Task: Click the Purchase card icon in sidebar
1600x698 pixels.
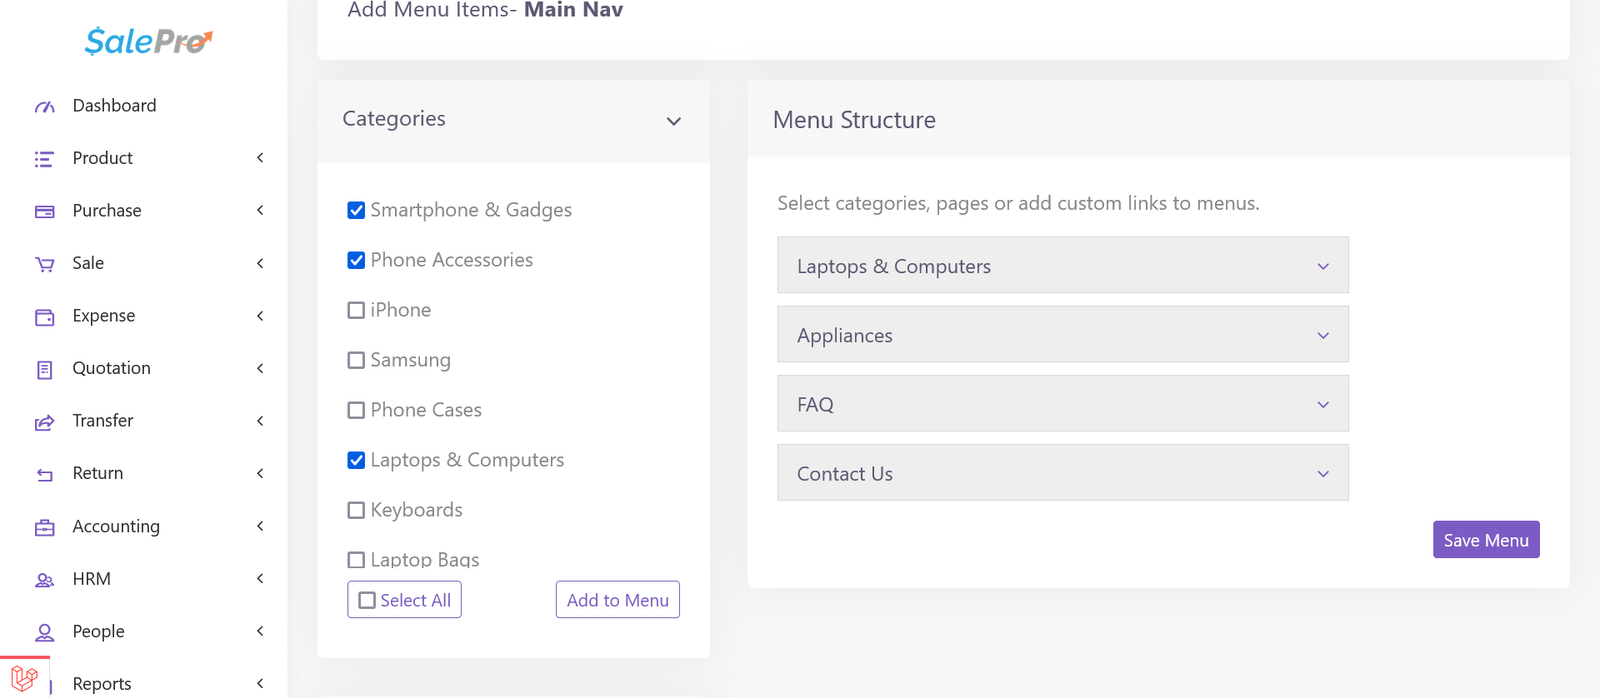Action: point(45,211)
